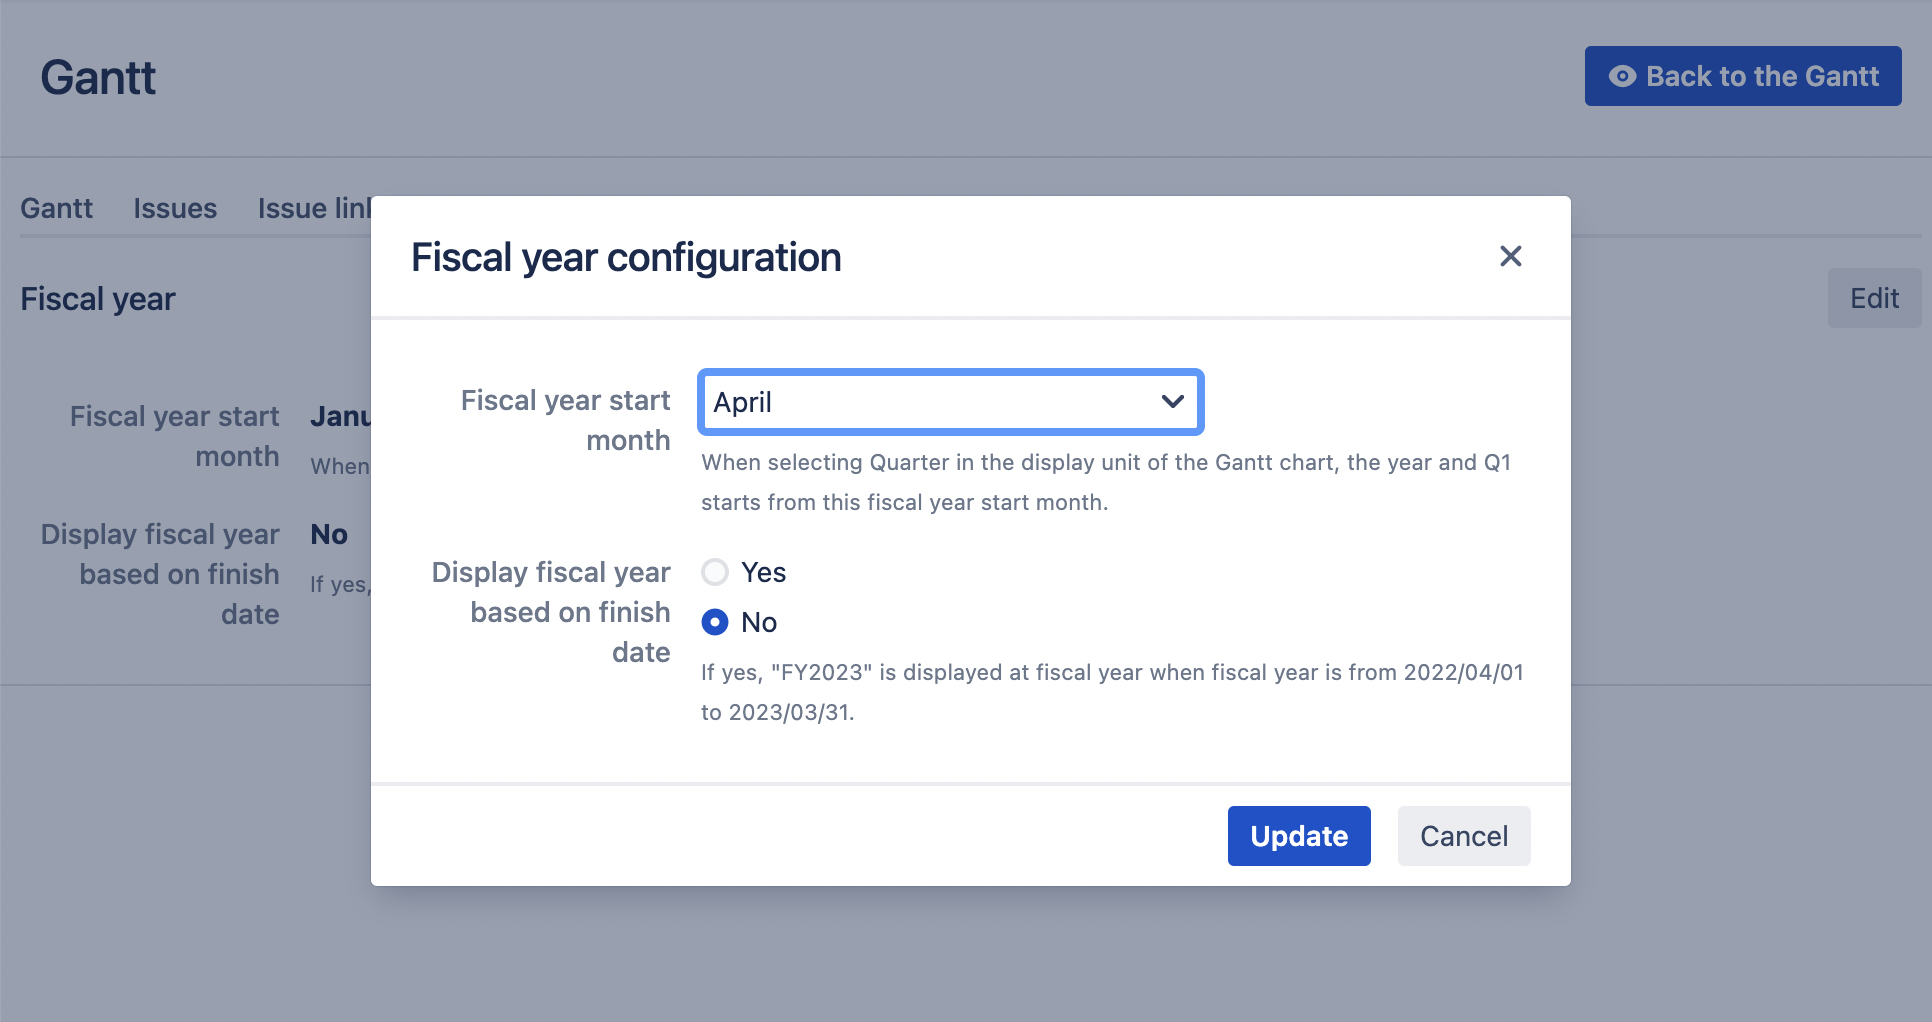
Task: Click the 'Fiscal year configuration' dialog title
Action: click(626, 257)
